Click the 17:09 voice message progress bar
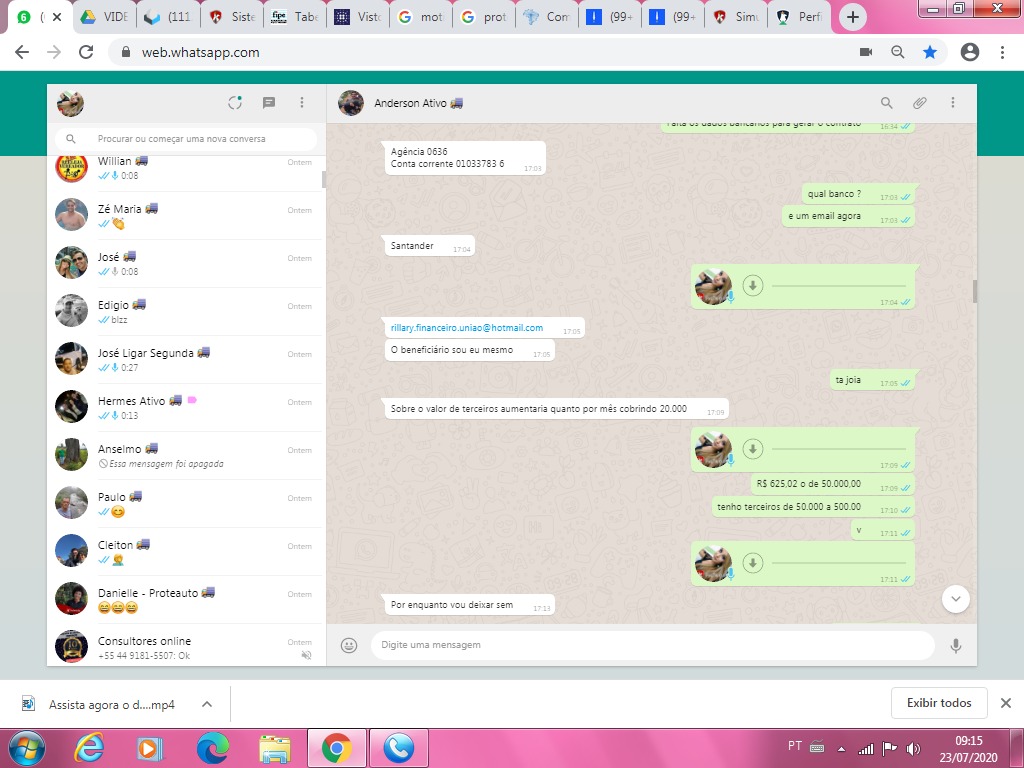The width and height of the screenshot is (1024, 768). tap(838, 450)
